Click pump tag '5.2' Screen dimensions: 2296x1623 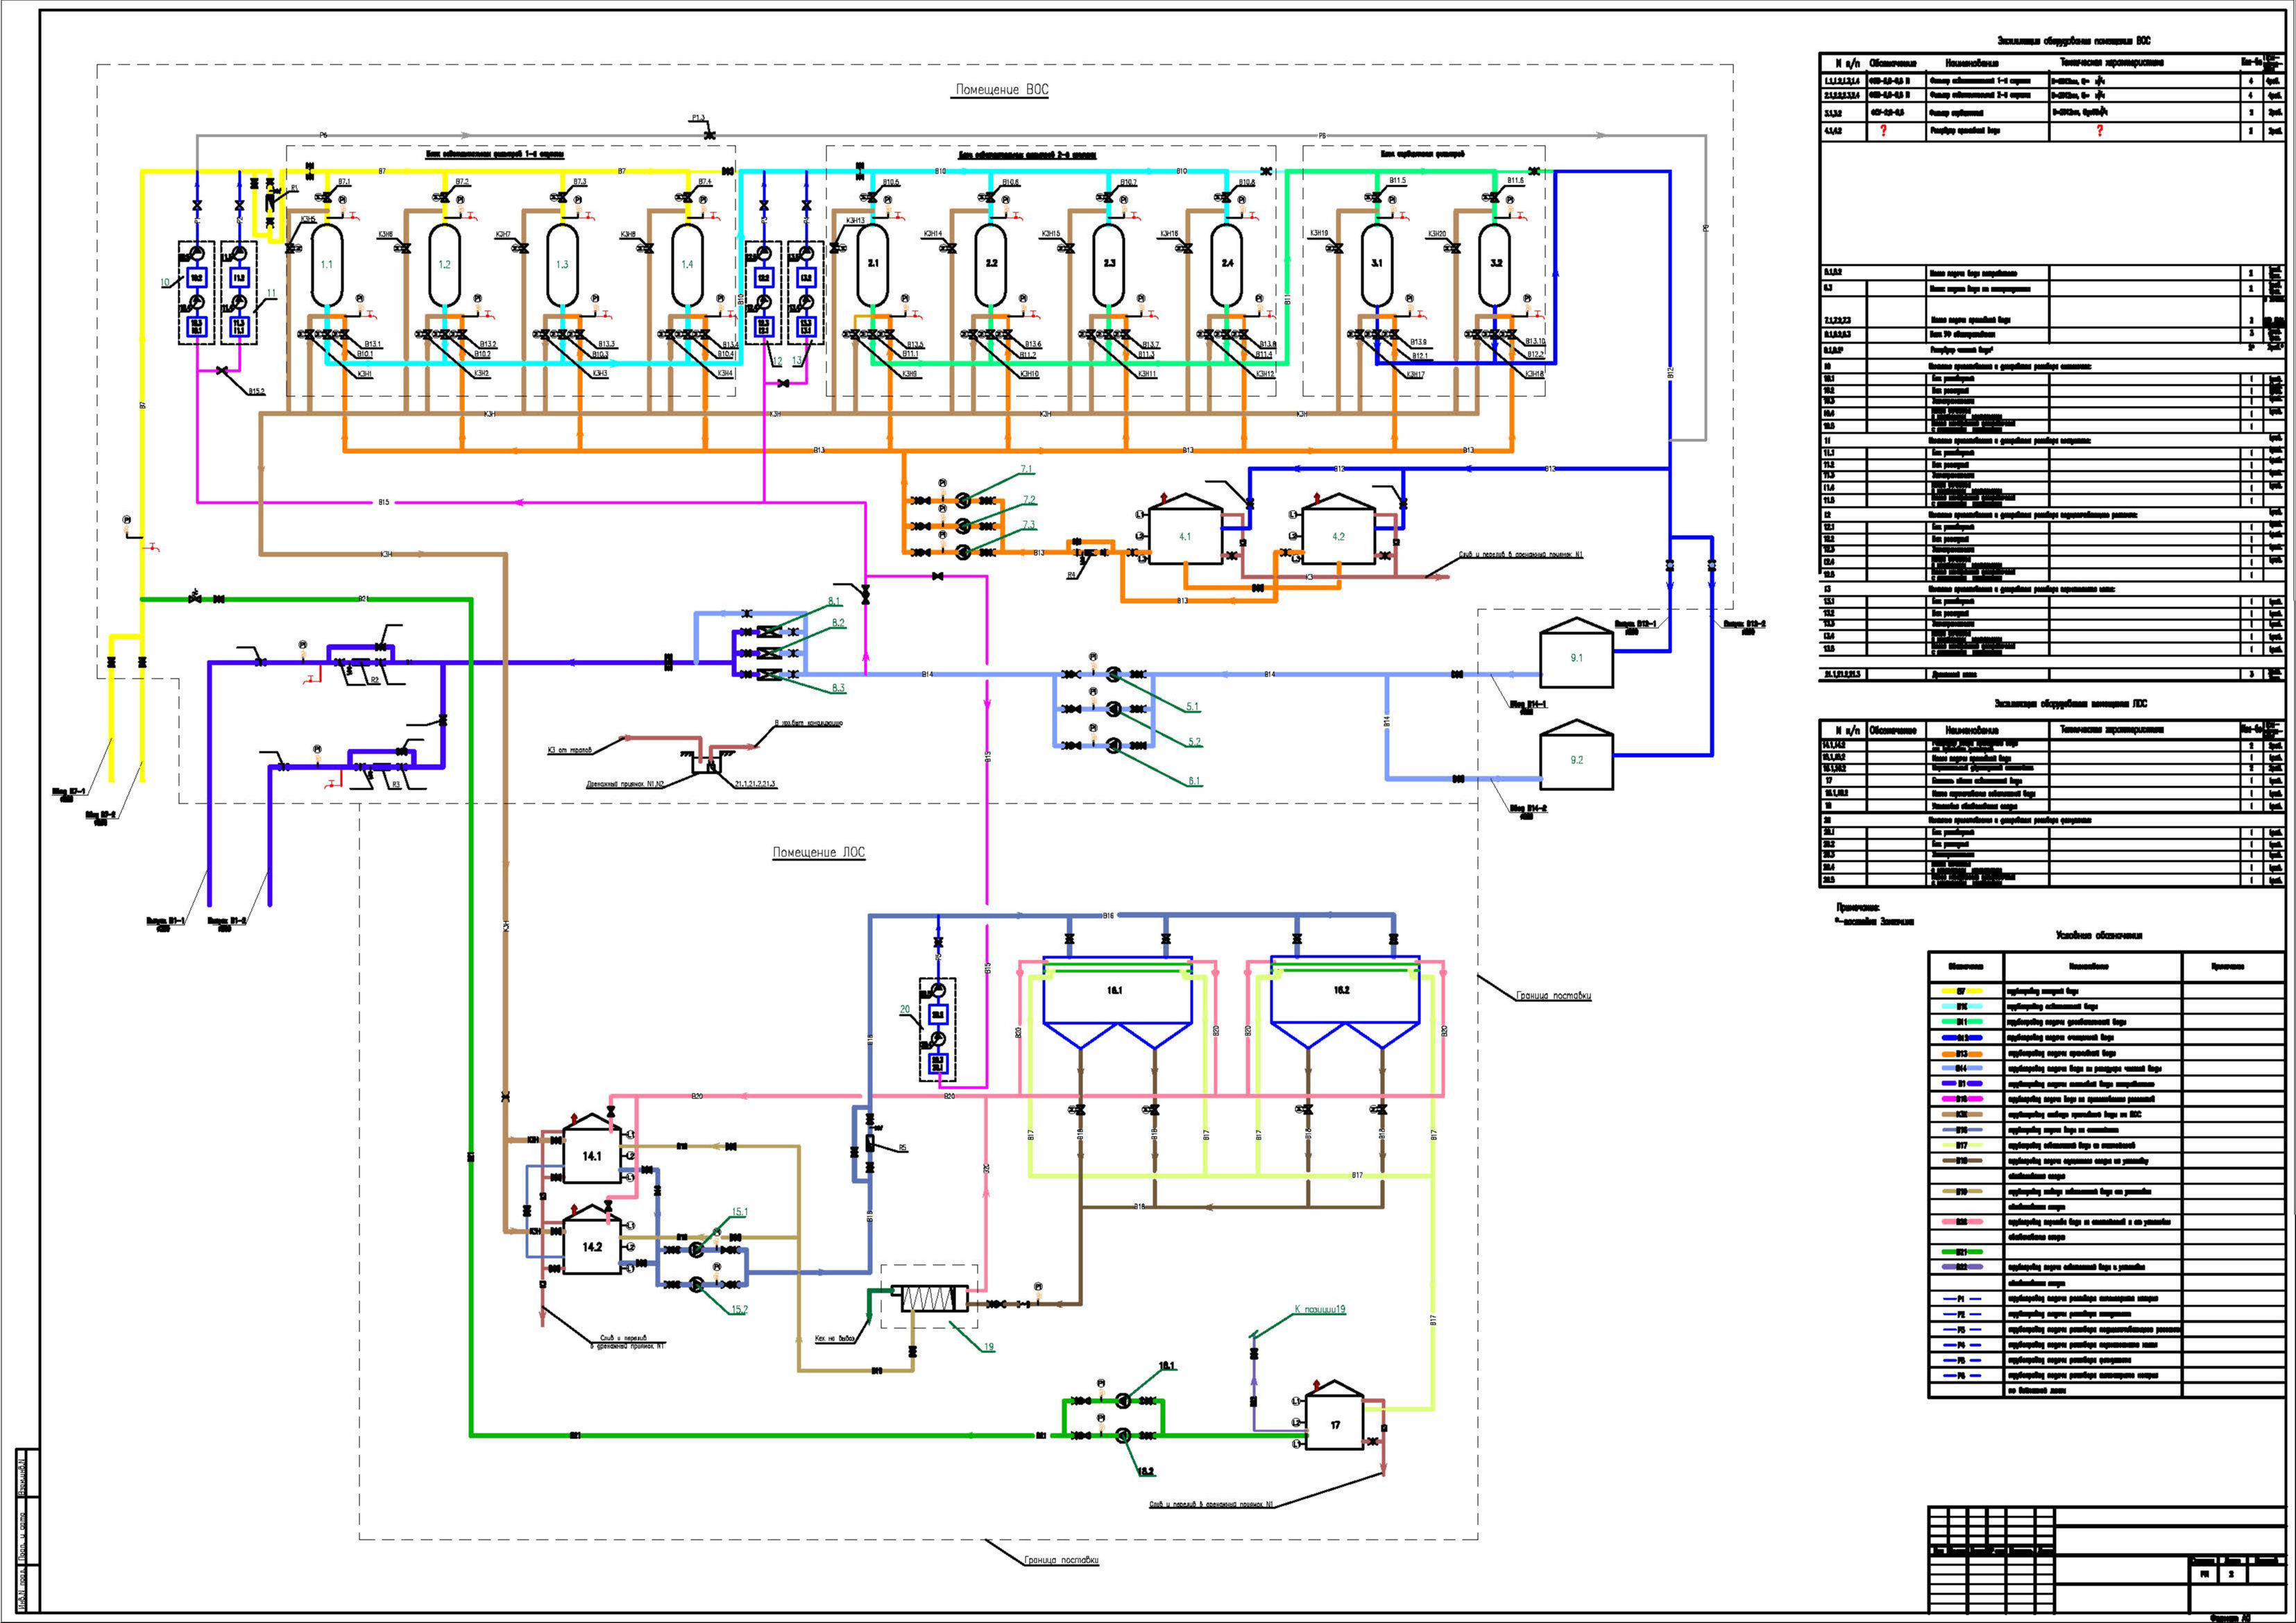pyautogui.click(x=1194, y=742)
